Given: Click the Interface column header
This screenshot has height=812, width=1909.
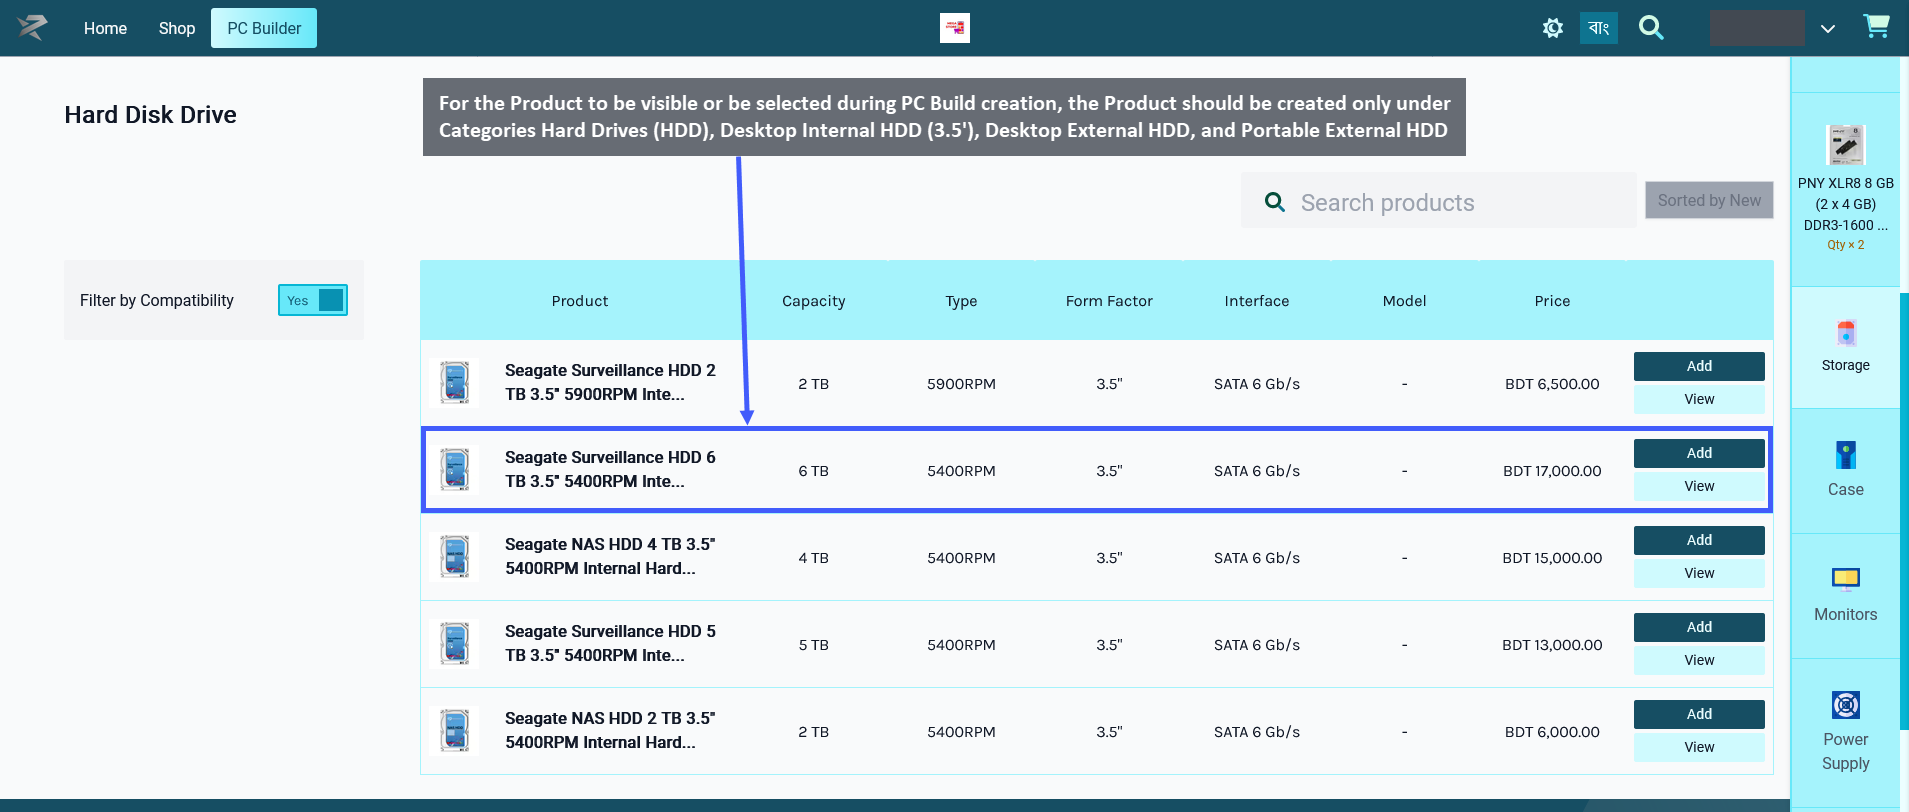Looking at the screenshot, I should (x=1257, y=301).
